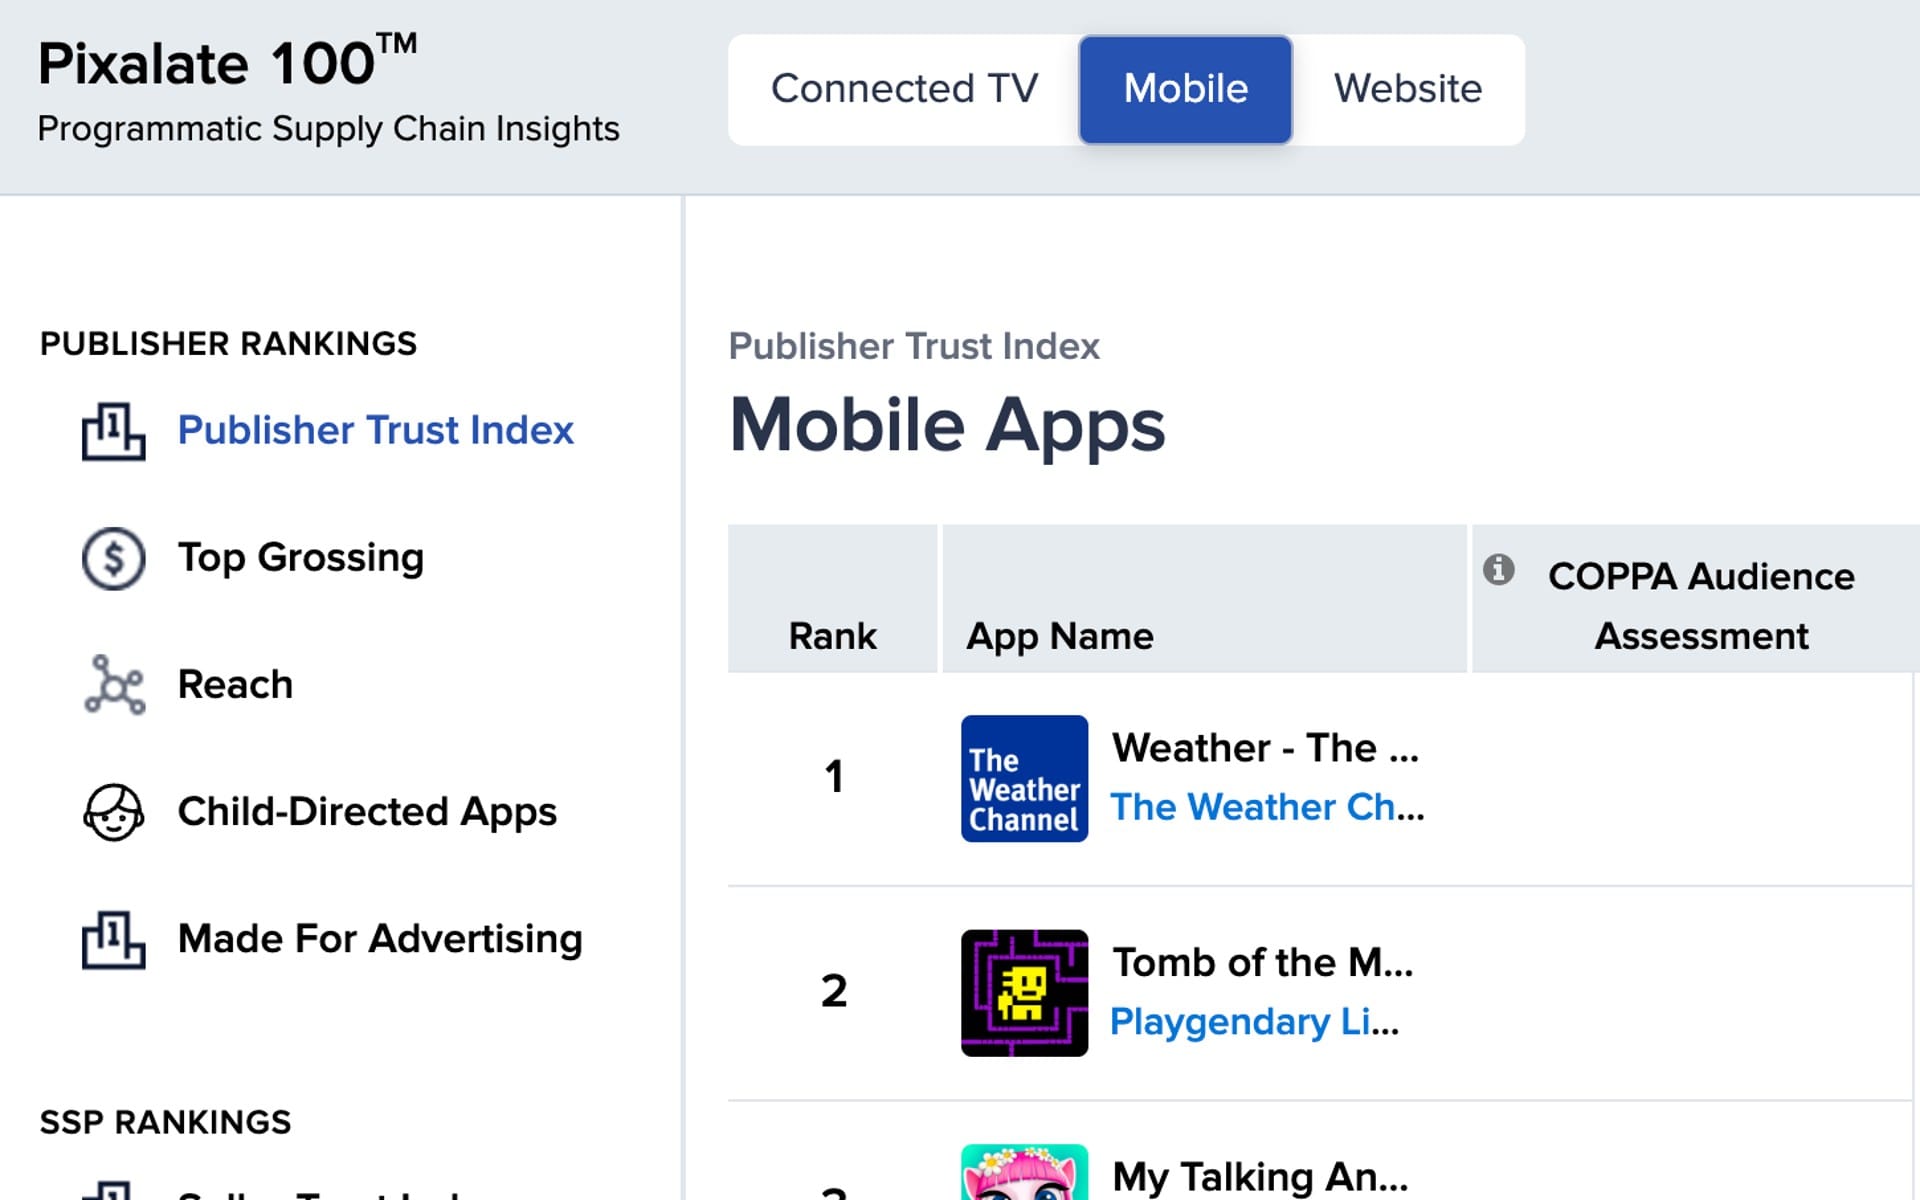Click the Rank column header

point(831,635)
